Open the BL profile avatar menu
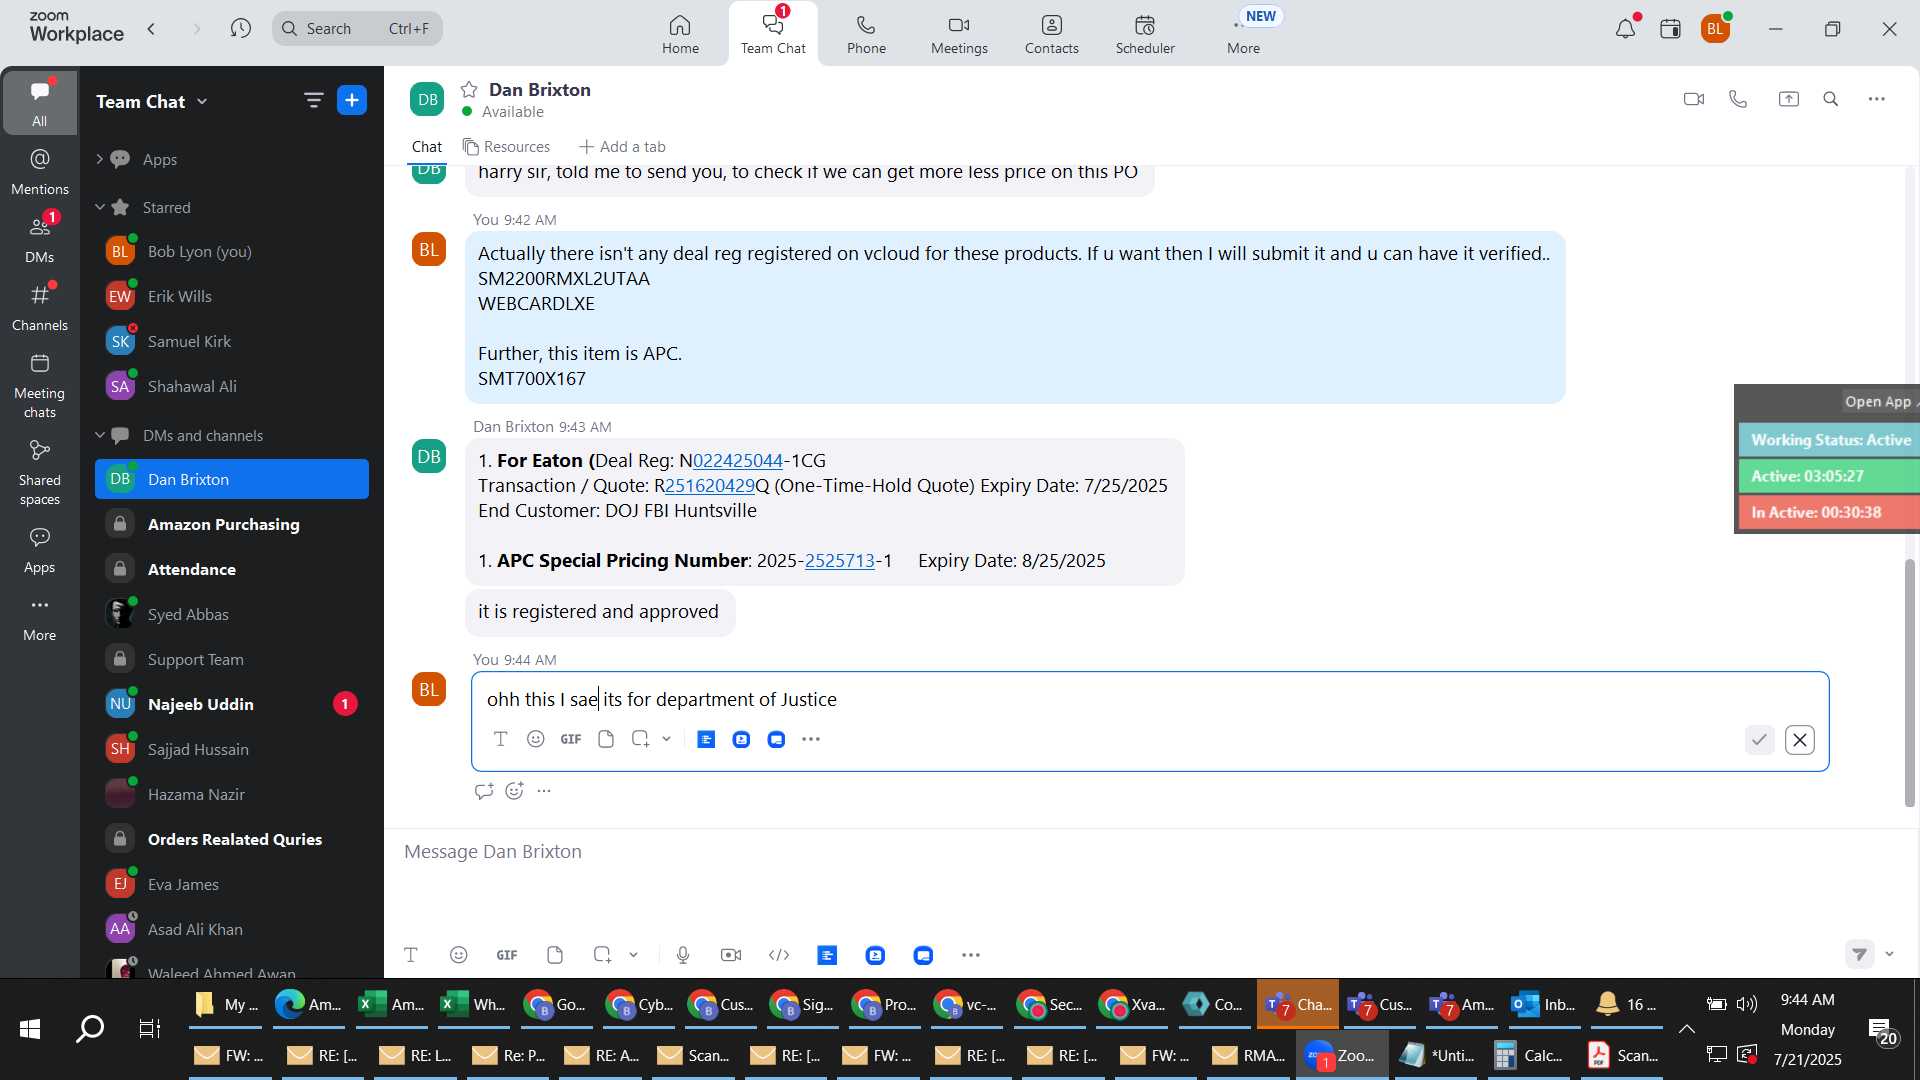 [1716, 29]
